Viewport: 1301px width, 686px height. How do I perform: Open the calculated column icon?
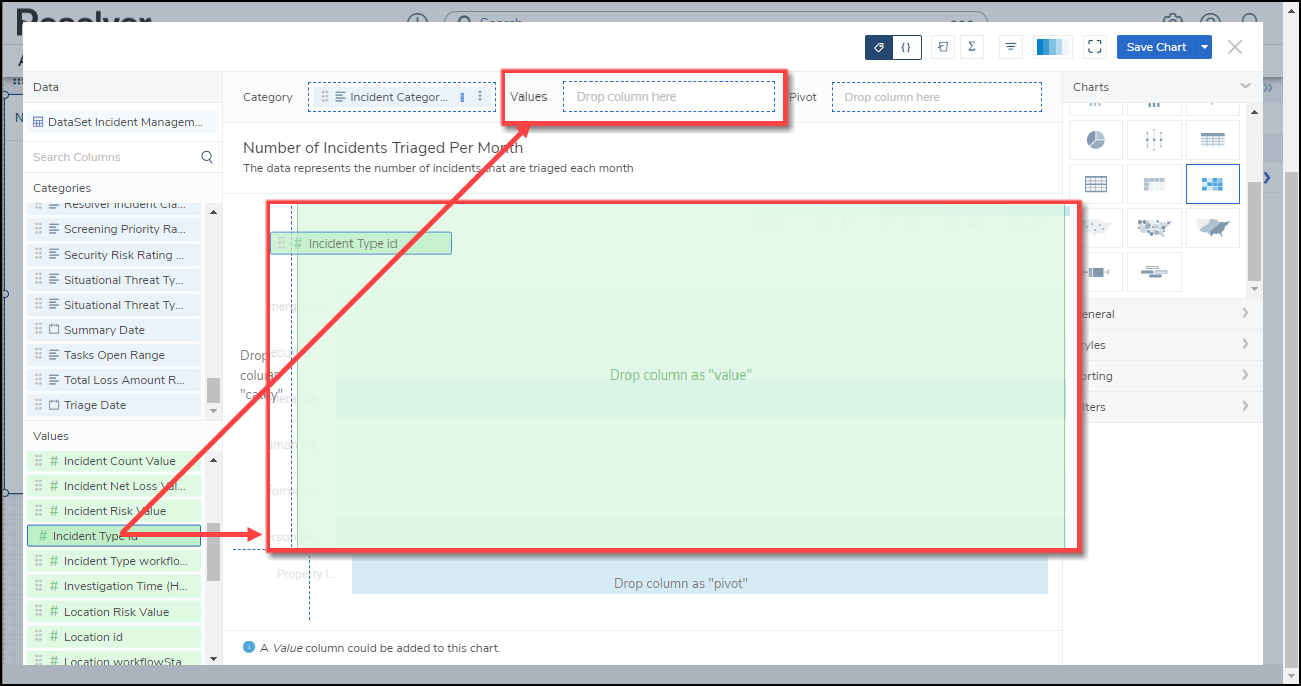coord(943,47)
